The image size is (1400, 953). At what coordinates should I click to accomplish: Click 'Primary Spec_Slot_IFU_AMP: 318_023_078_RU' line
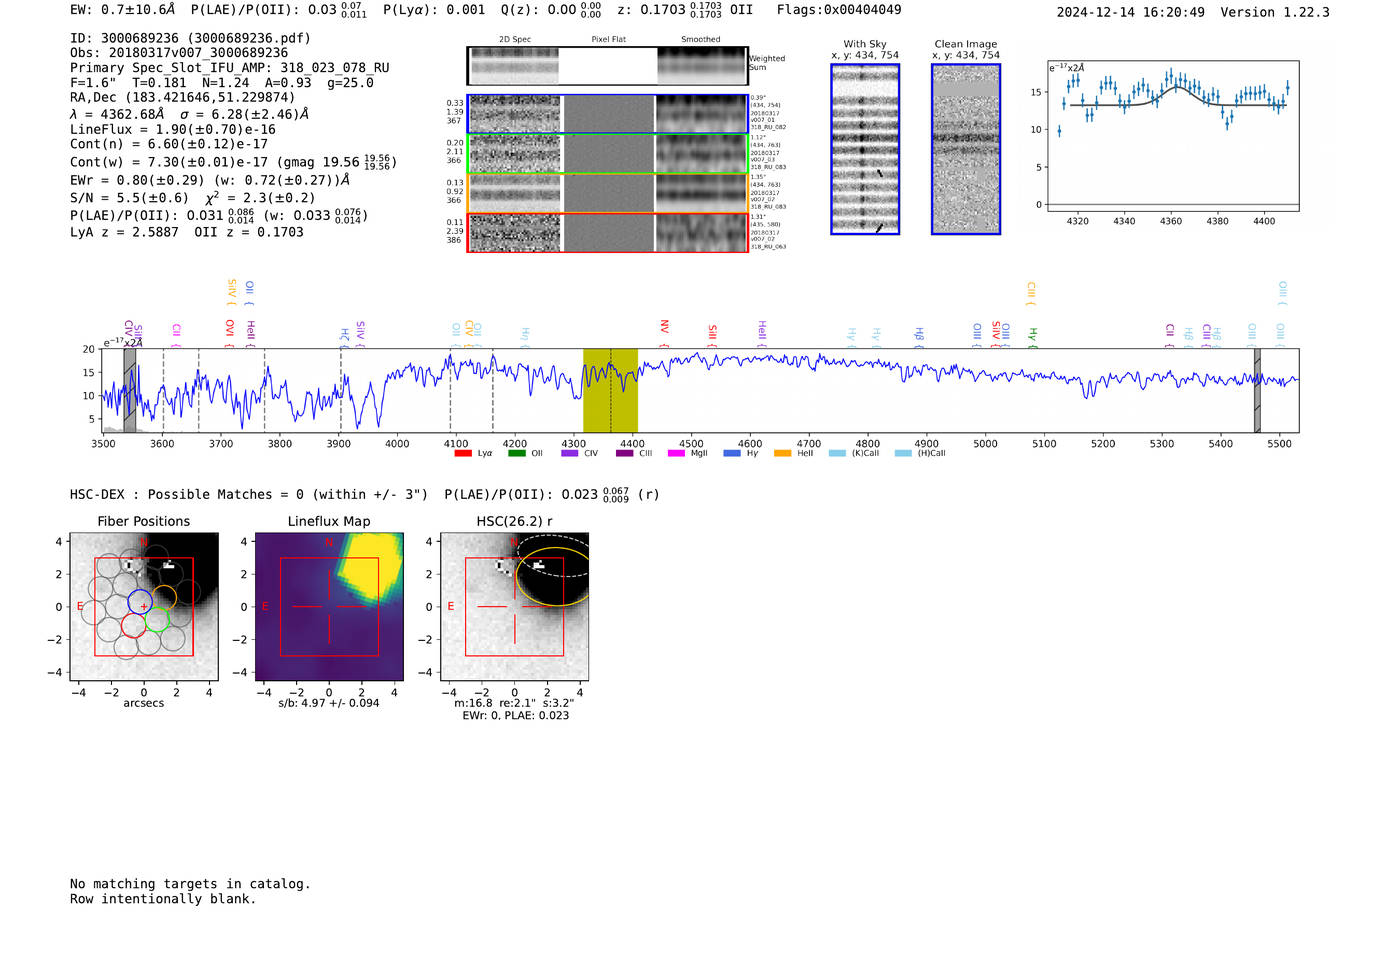point(230,68)
